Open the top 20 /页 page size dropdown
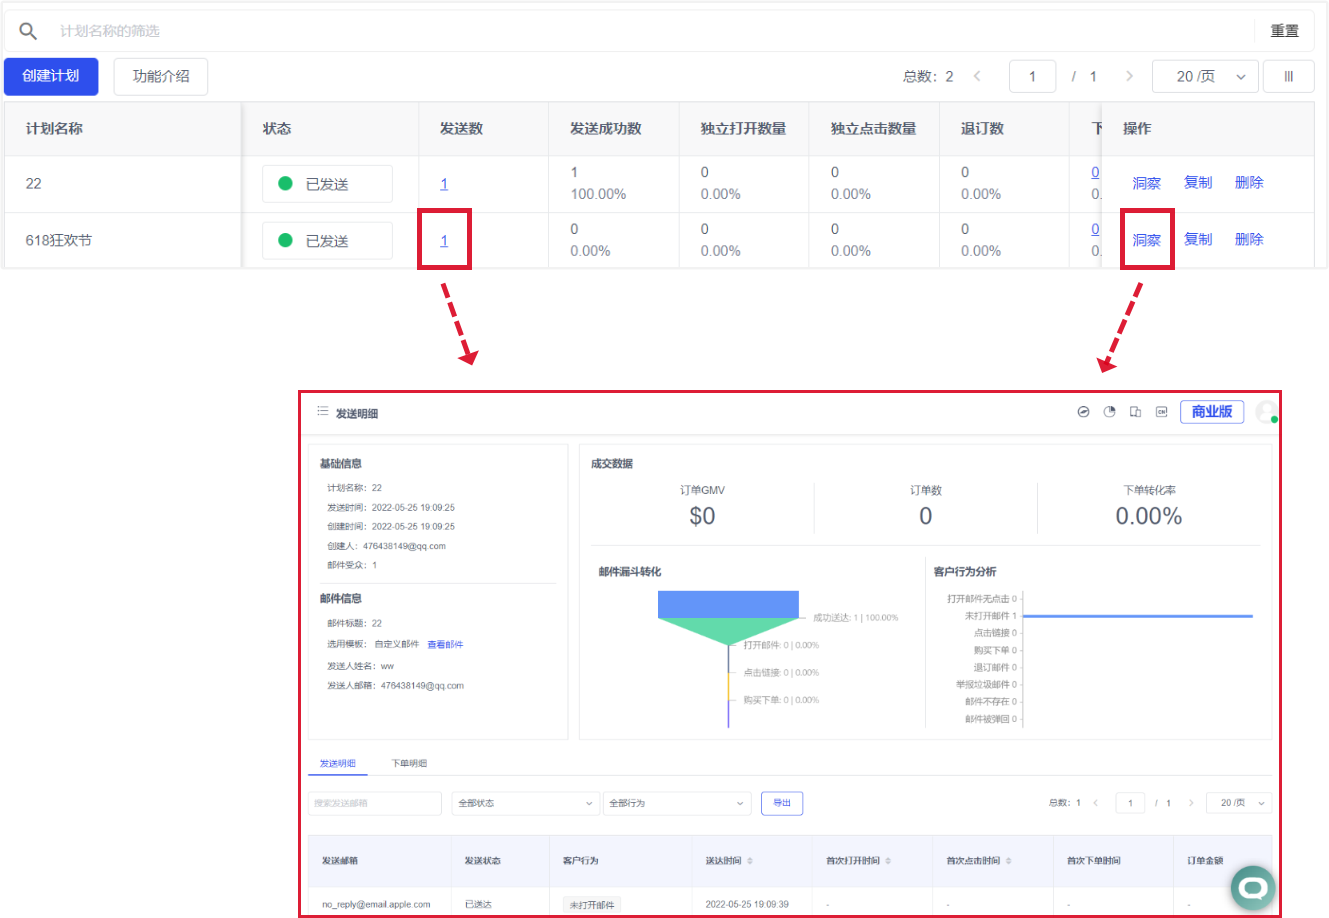This screenshot has height=918, width=1329. coord(1205,76)
